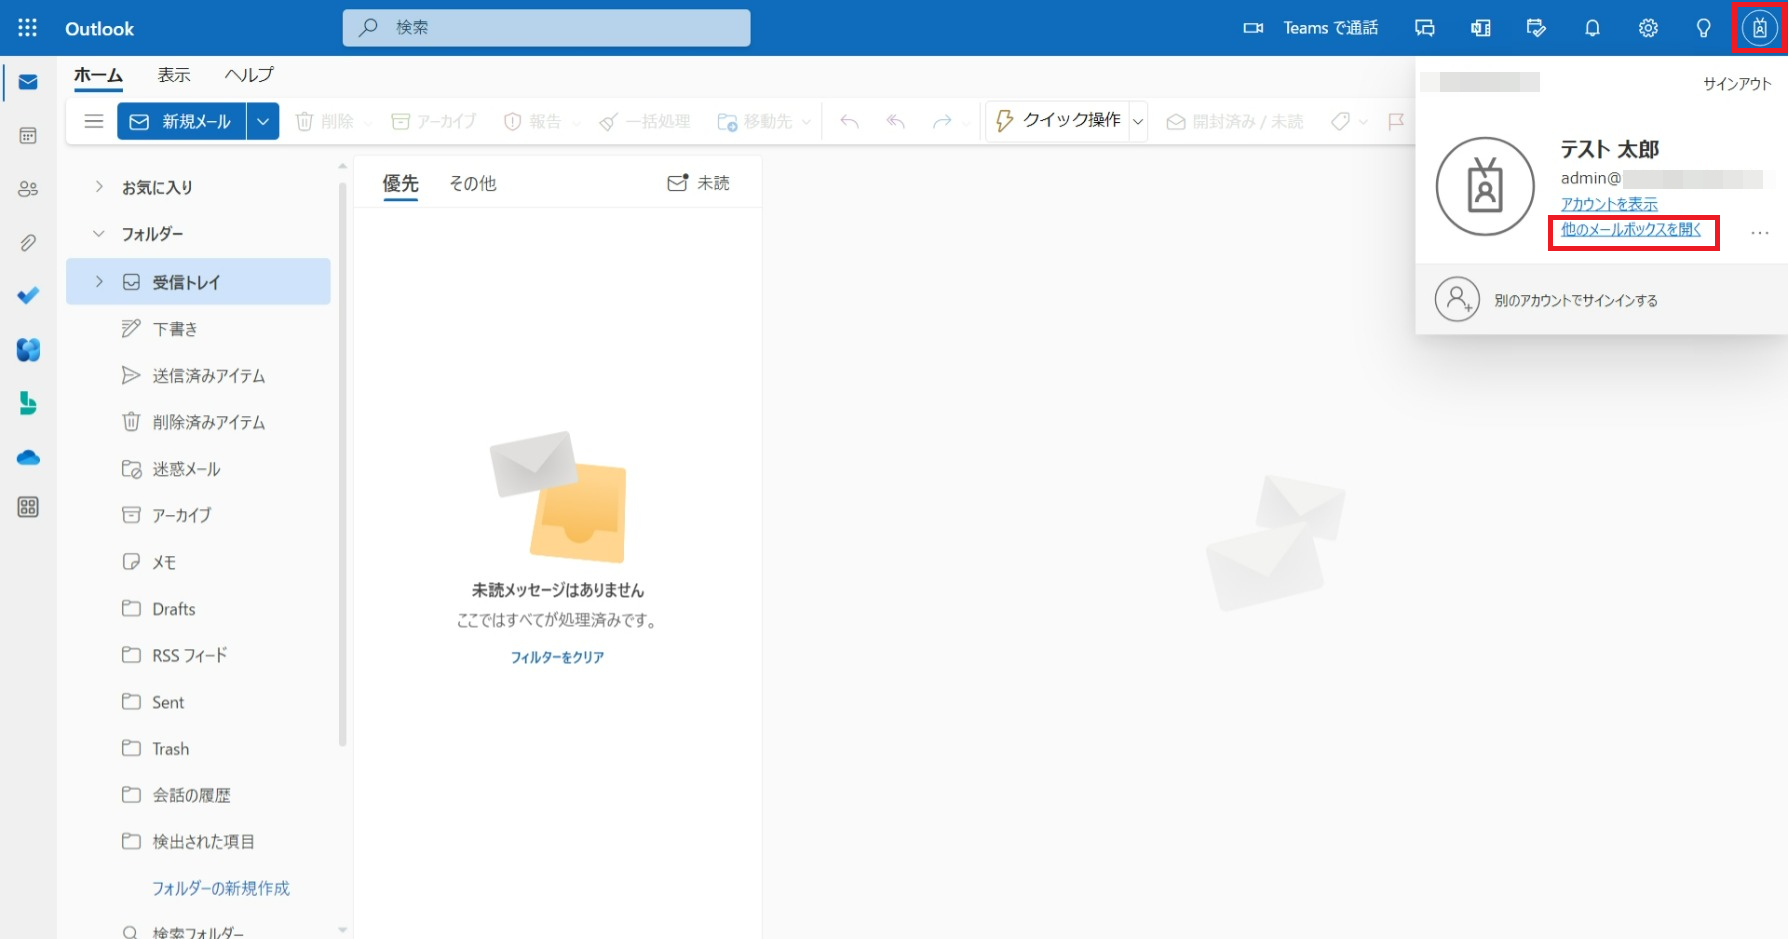Open the To Do checkmark app
Image resolution: width=1788 pixels, height=939 pixels.
pos(28,296)
